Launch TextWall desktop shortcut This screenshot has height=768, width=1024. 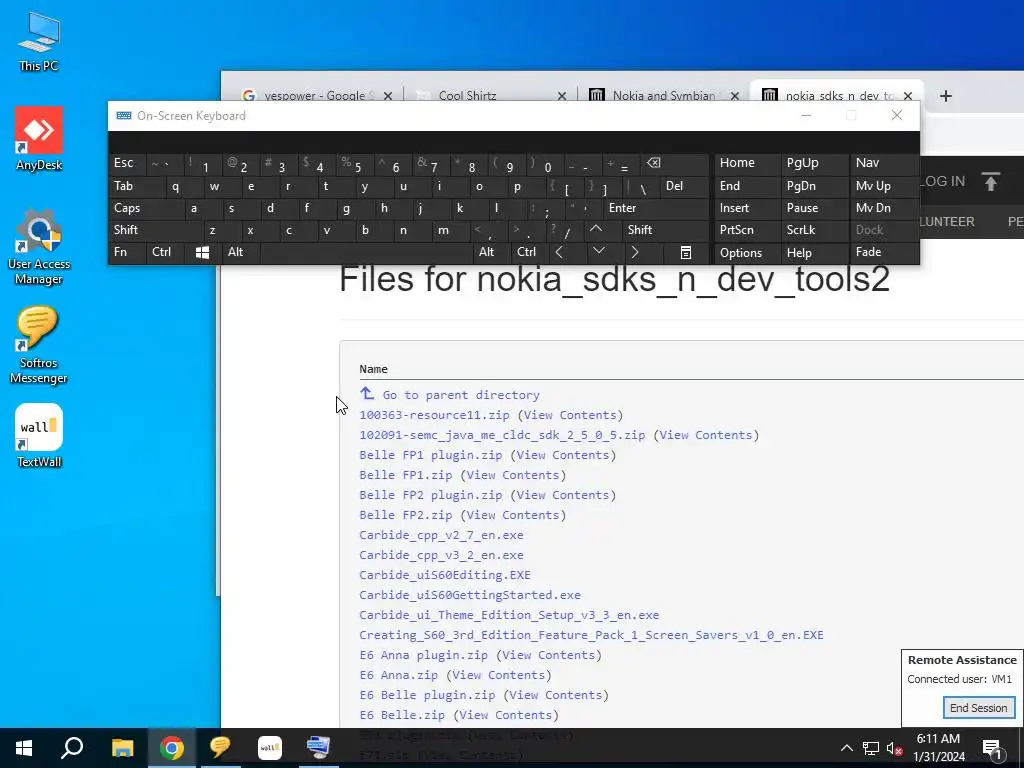click(x=39, y=436)
